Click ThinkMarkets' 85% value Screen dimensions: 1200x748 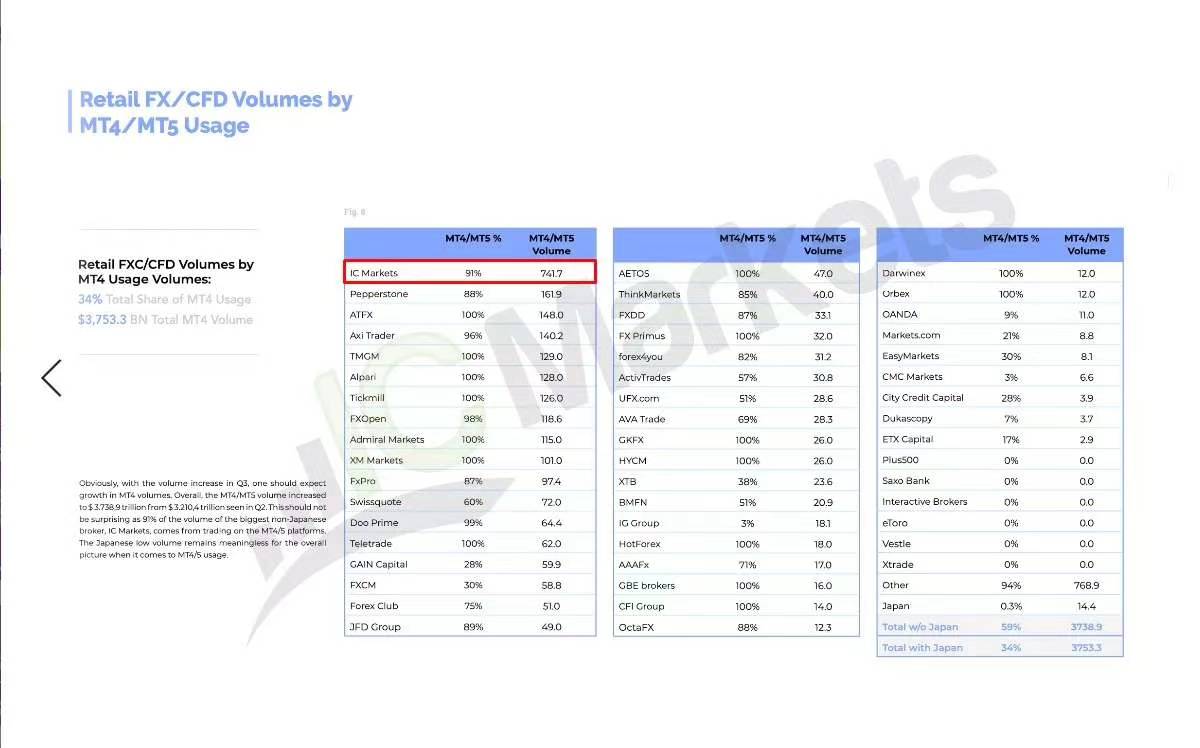[x=747, y=294]
